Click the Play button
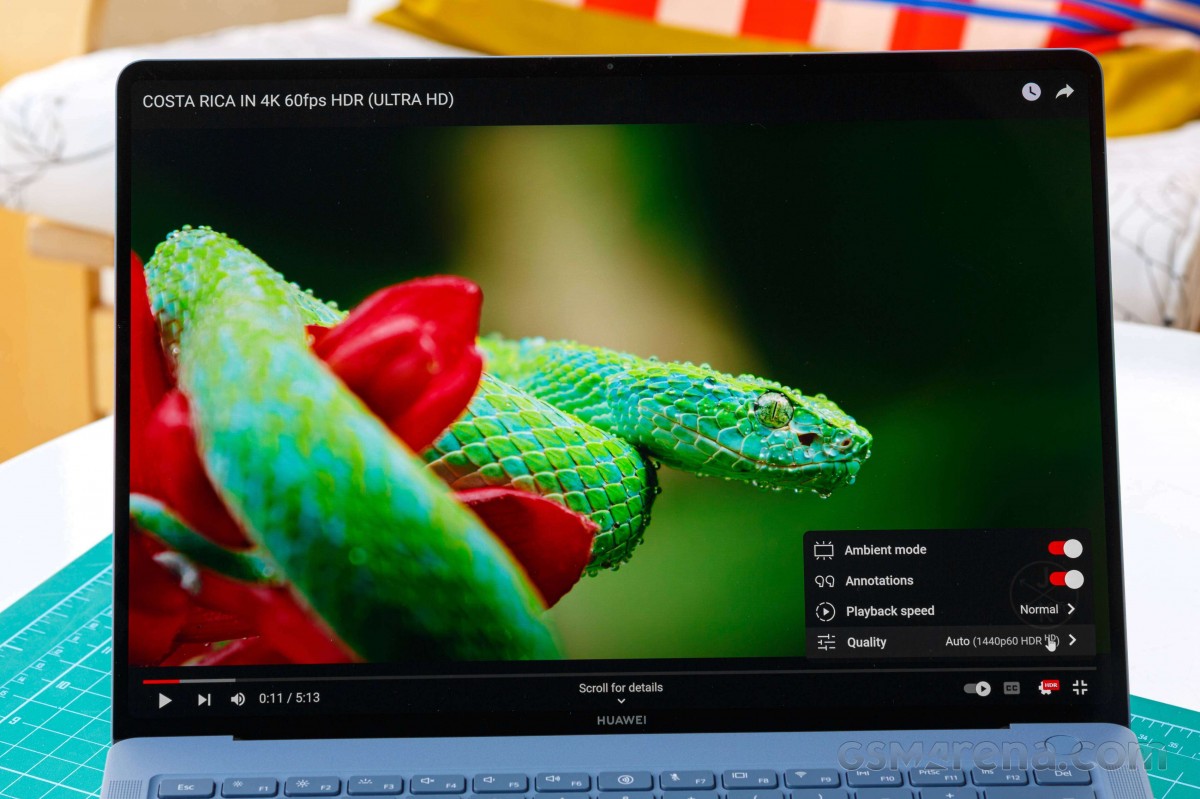 [x=164, y=700]
